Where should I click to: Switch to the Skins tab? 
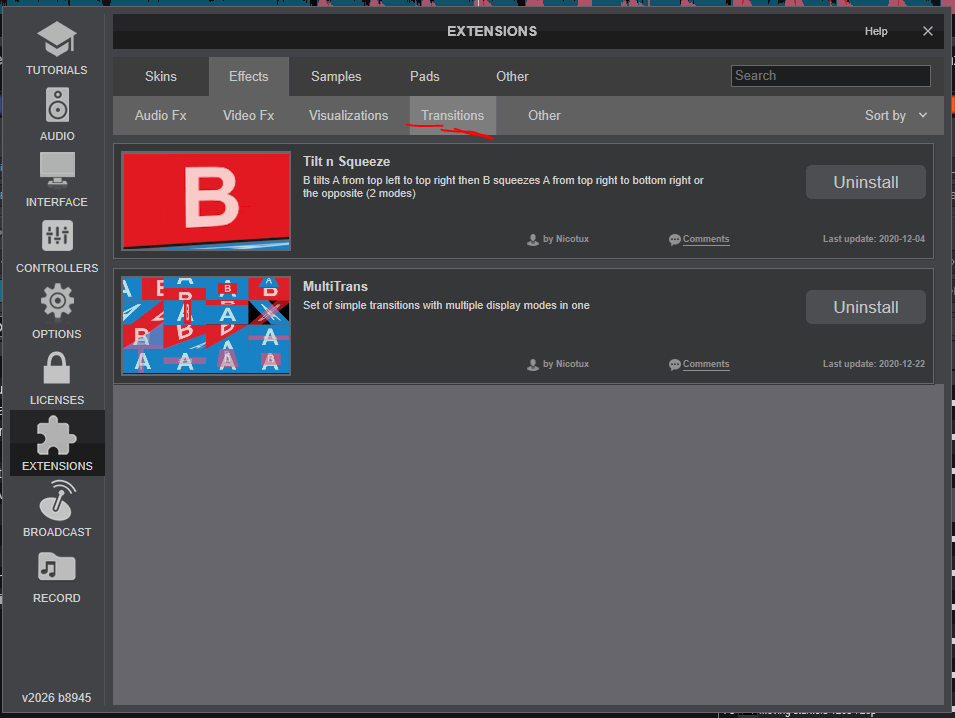161,77
